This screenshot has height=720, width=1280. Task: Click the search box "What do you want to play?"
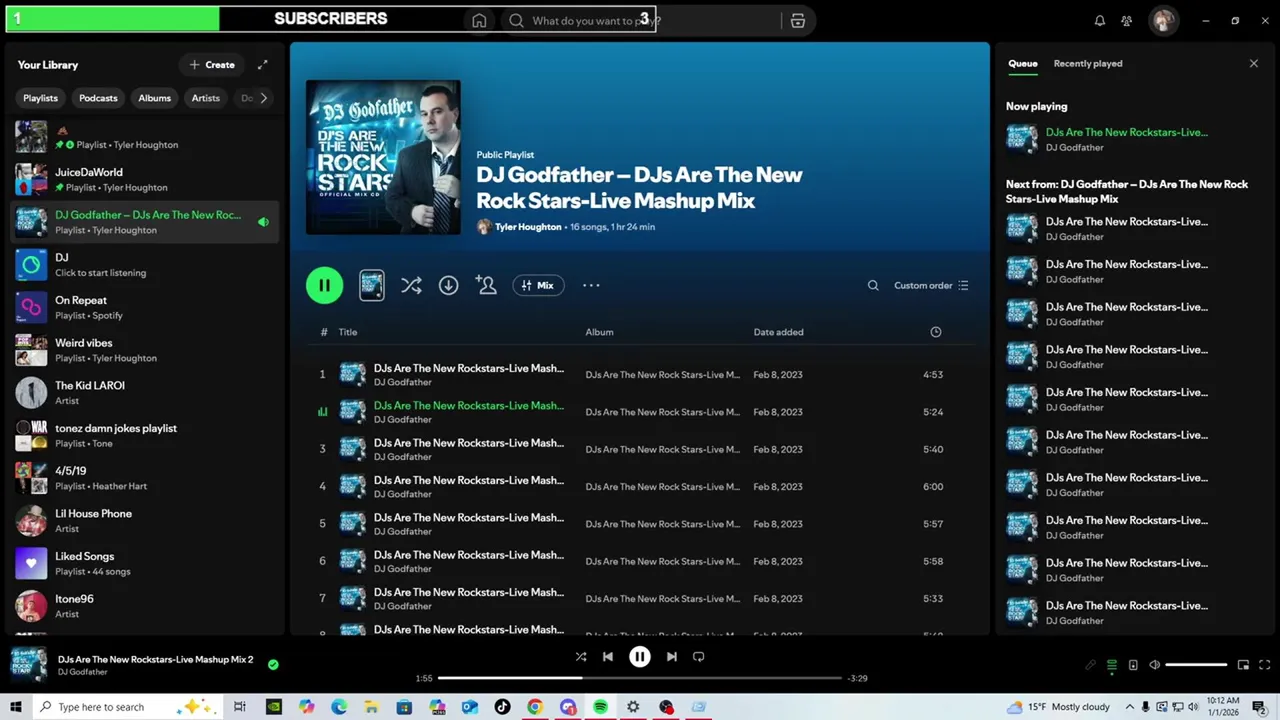click(x=640, y=21)
